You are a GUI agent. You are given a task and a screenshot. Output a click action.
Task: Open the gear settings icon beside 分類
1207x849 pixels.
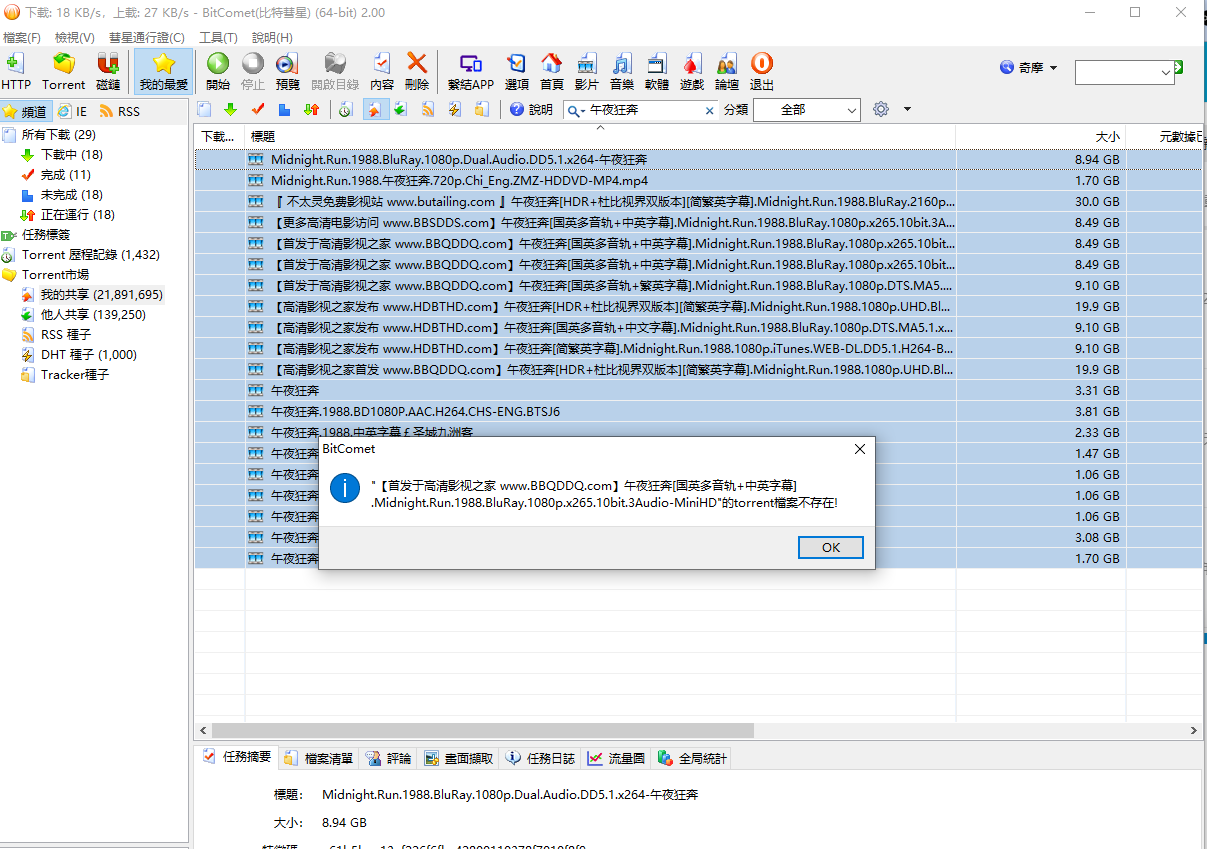(x=881, y=109)
